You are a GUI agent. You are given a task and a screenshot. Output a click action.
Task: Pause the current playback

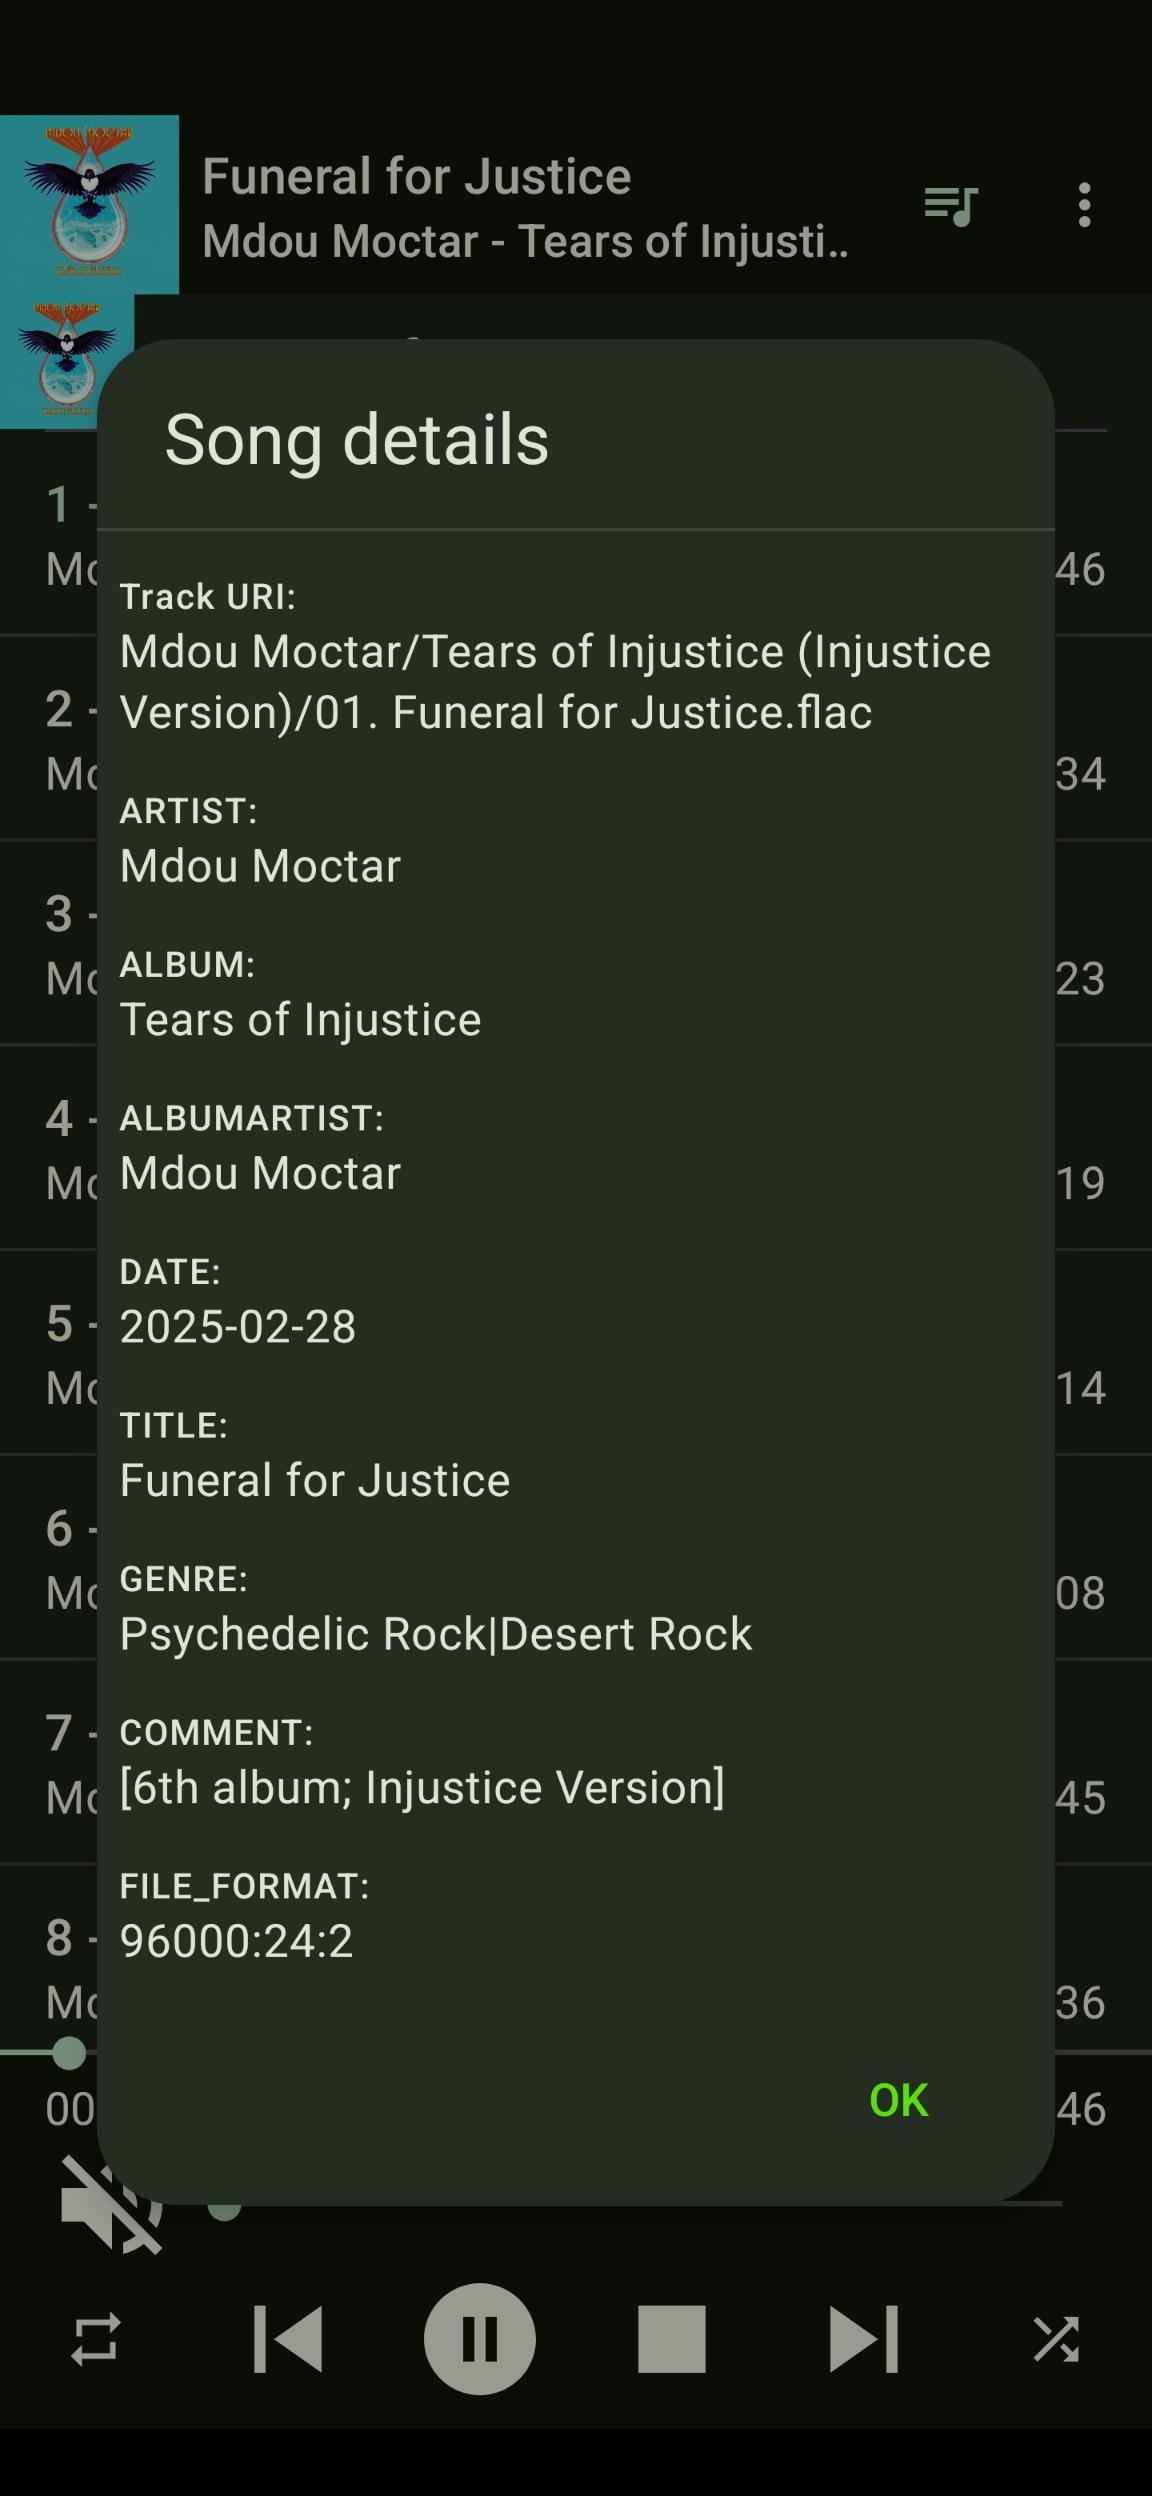[480, 2339]
